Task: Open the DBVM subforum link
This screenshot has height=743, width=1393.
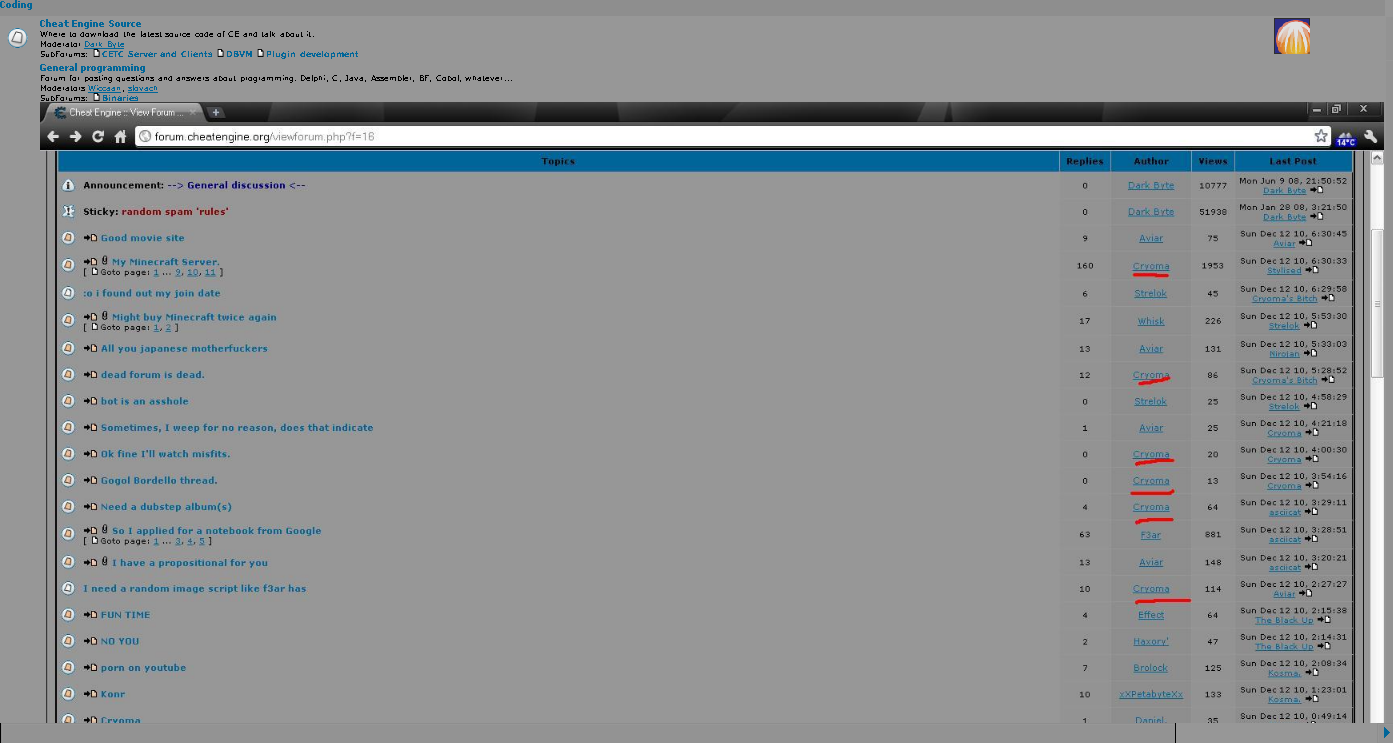Action: [x=239, y=54]
